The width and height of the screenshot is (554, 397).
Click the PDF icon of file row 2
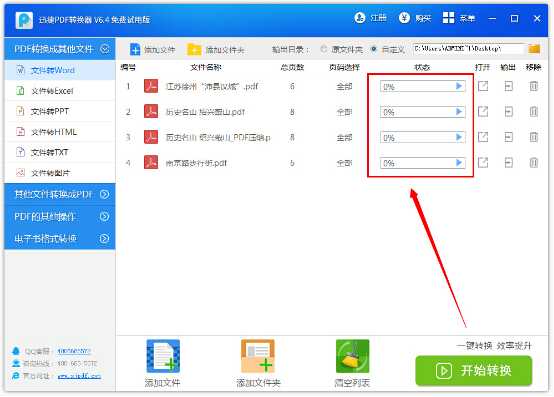tap(151, 112)
